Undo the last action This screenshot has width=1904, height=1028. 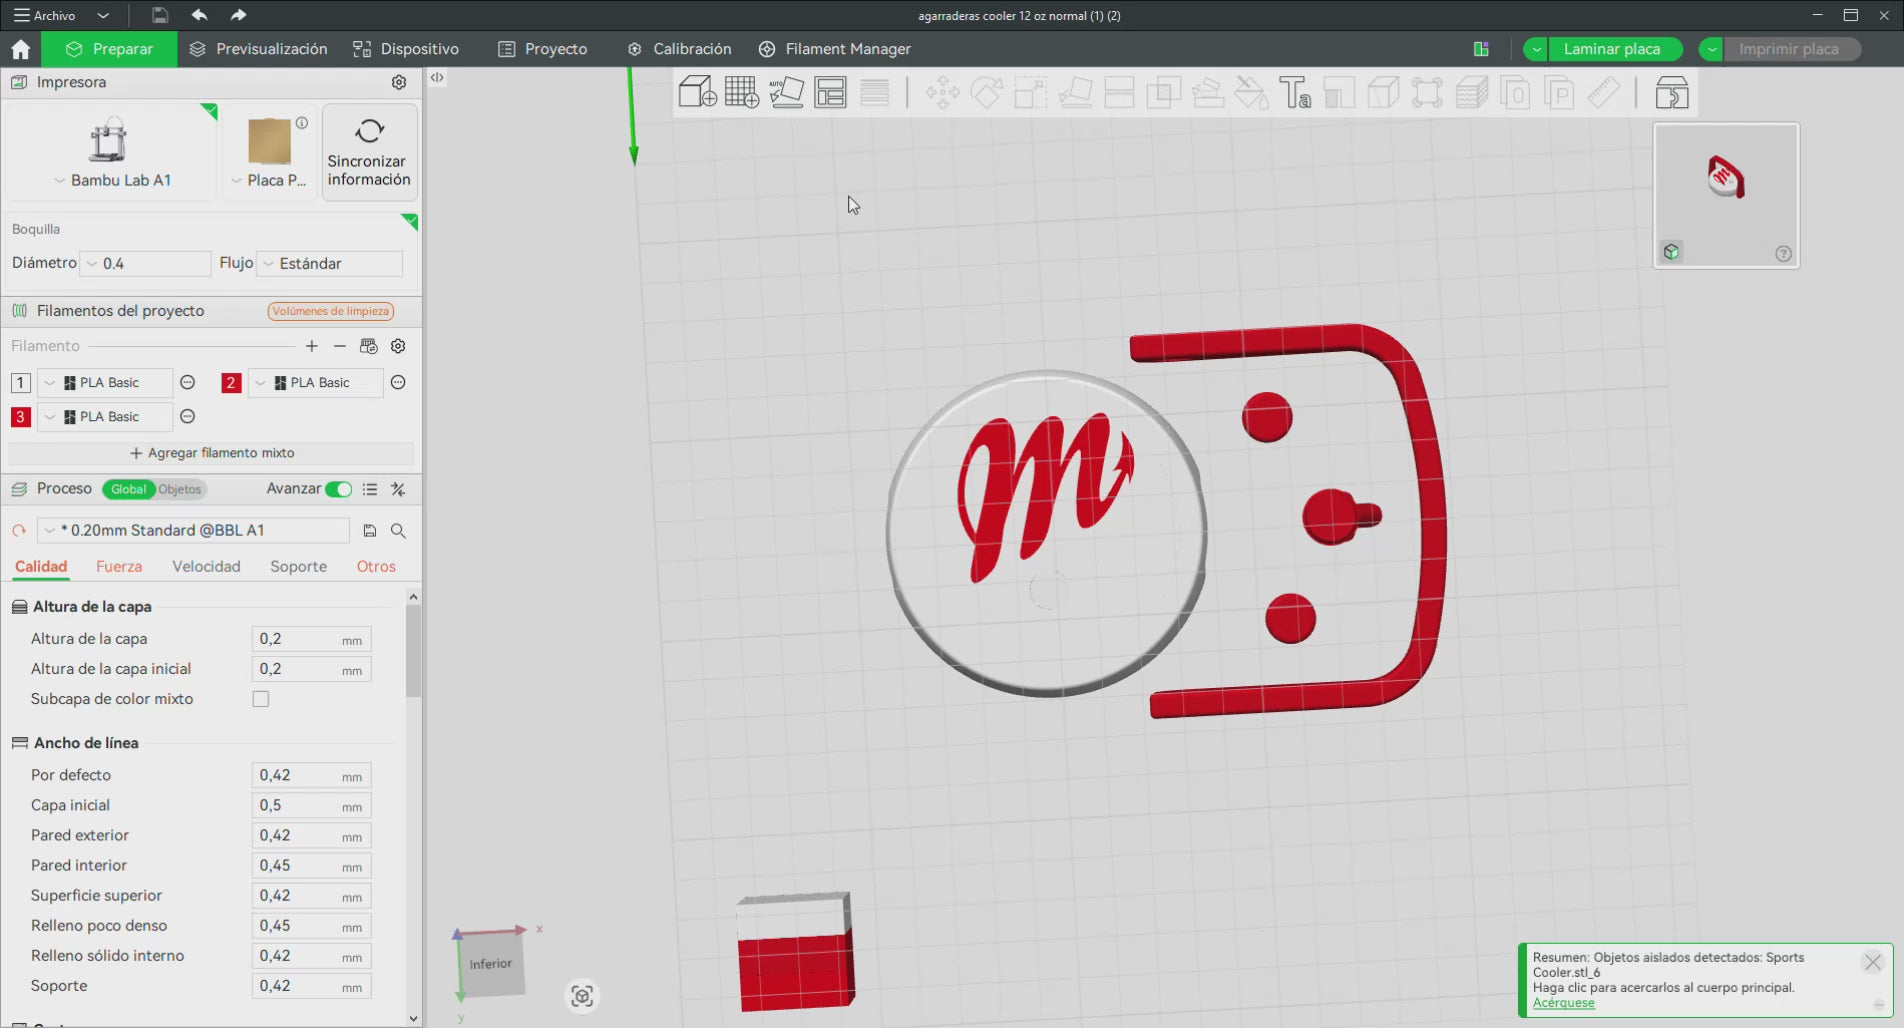(x=199, y=15)
